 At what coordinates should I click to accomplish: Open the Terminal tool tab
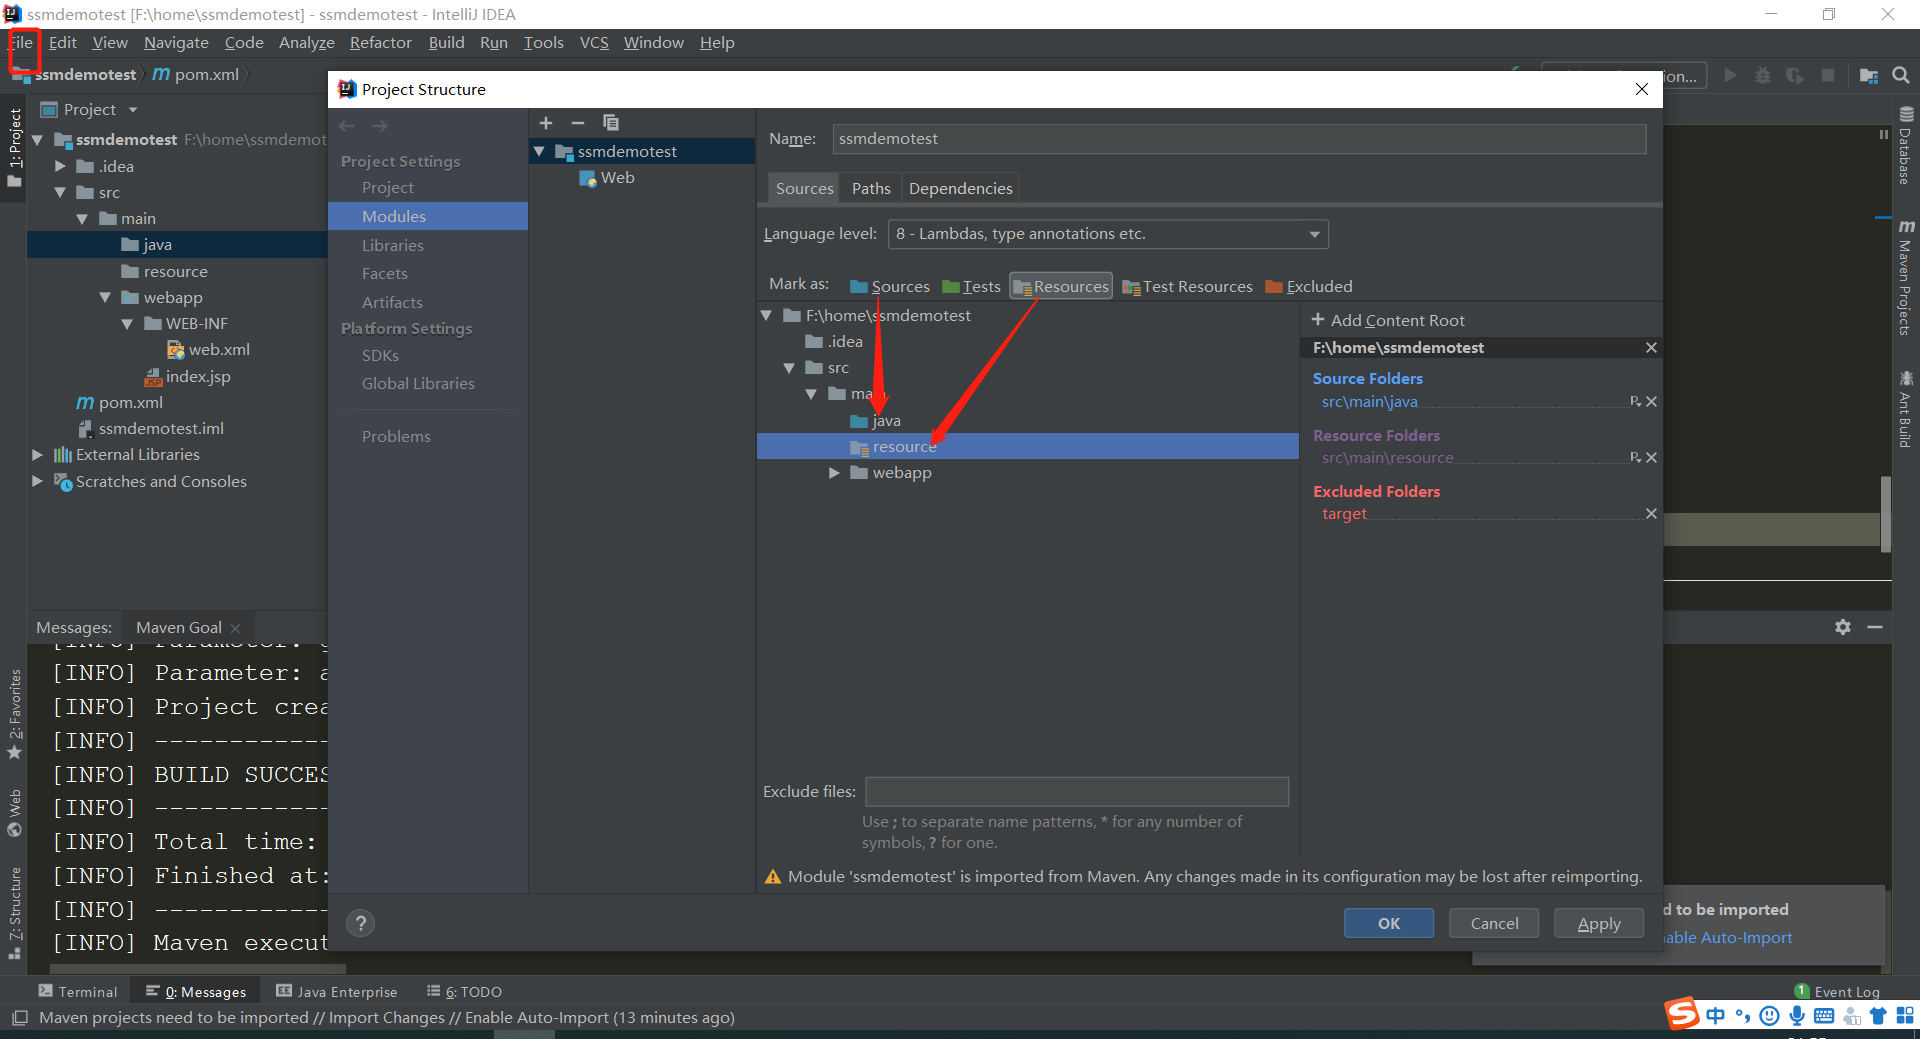tap(78, 991)
